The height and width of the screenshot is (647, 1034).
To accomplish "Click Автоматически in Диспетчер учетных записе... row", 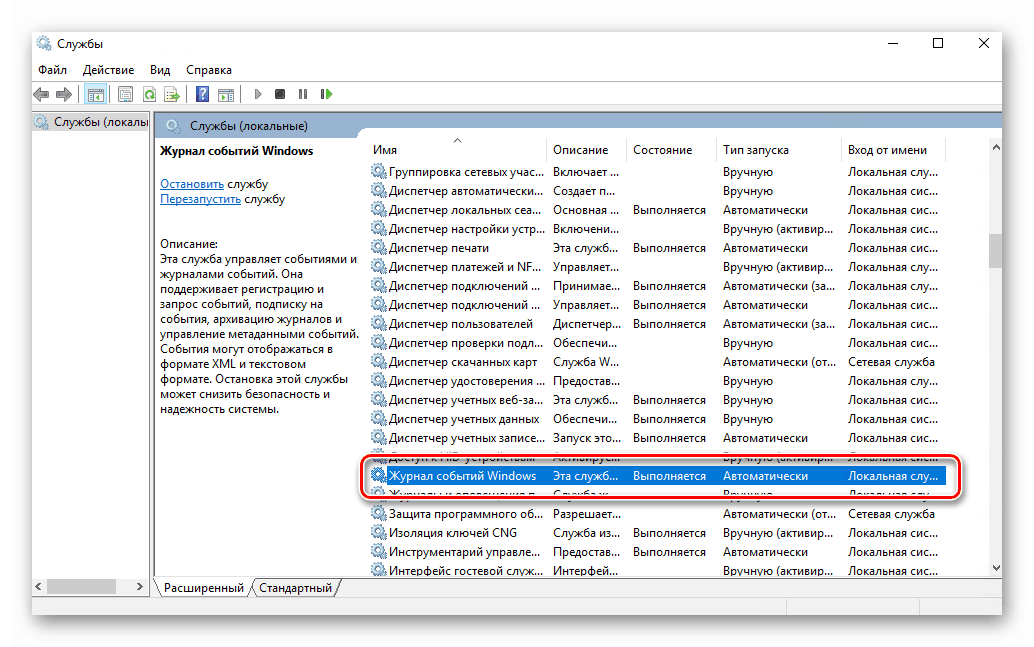I will [x=765, y=438].
